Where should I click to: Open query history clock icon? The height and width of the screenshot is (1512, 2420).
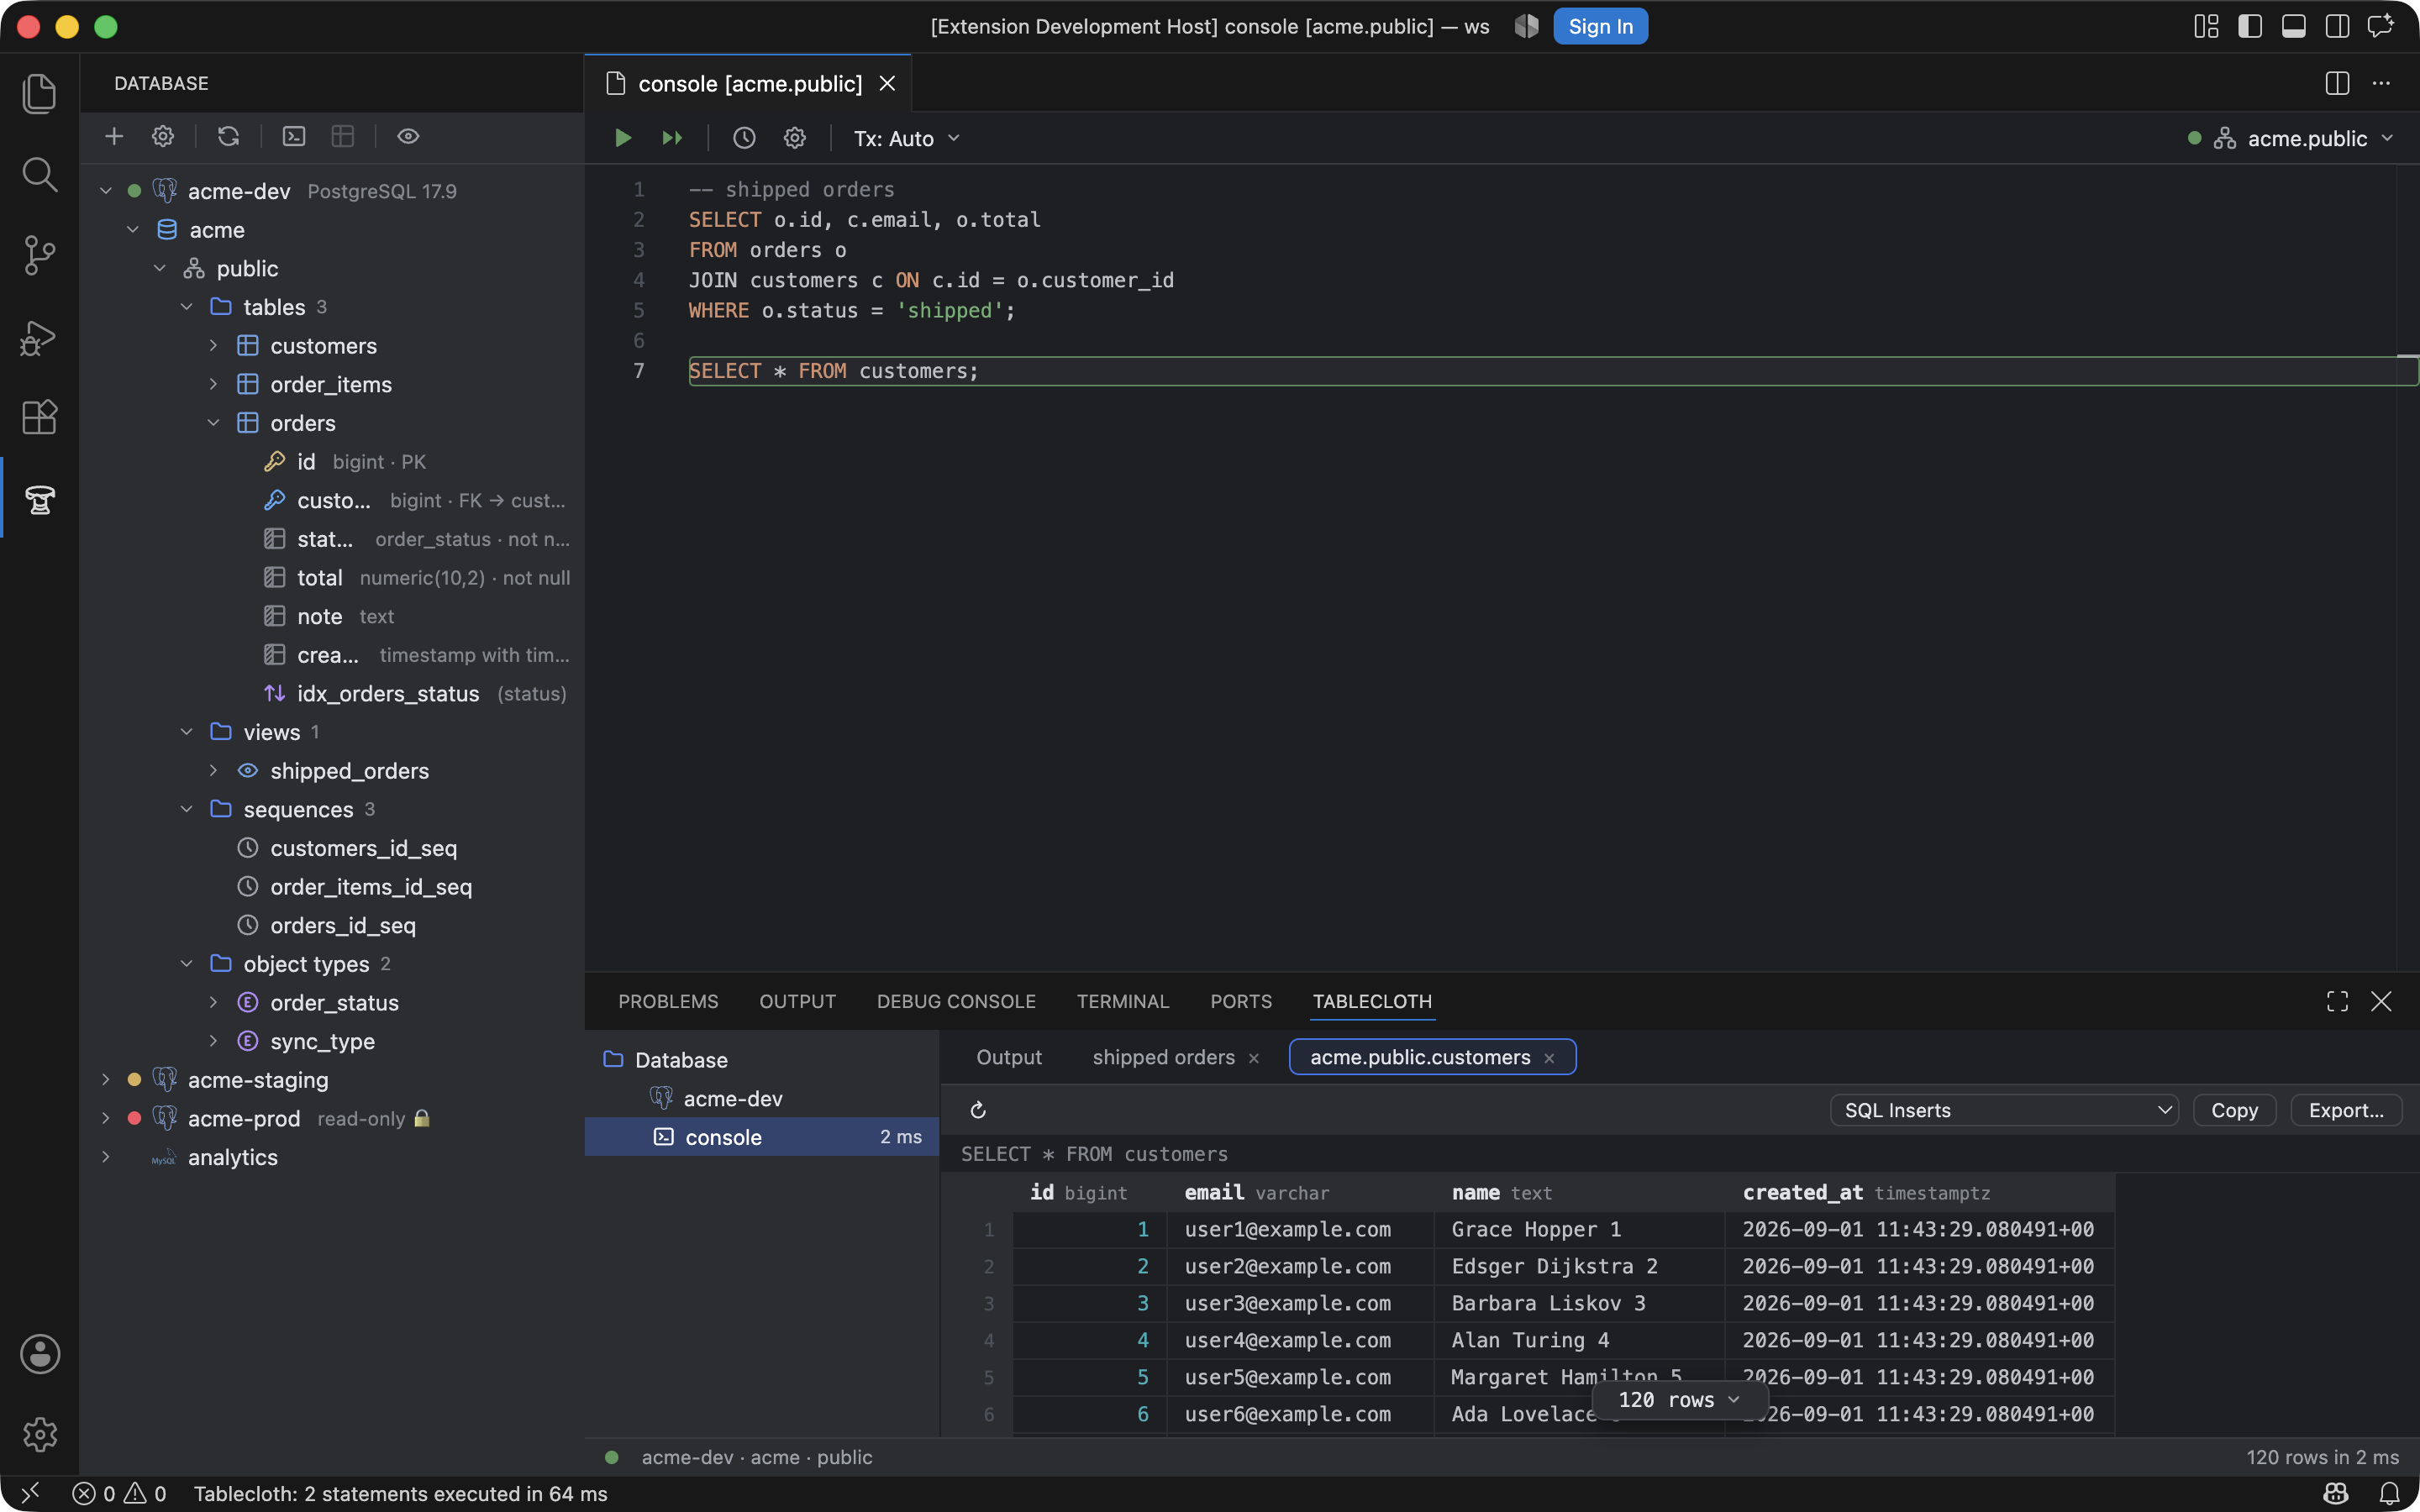[744, 138]
